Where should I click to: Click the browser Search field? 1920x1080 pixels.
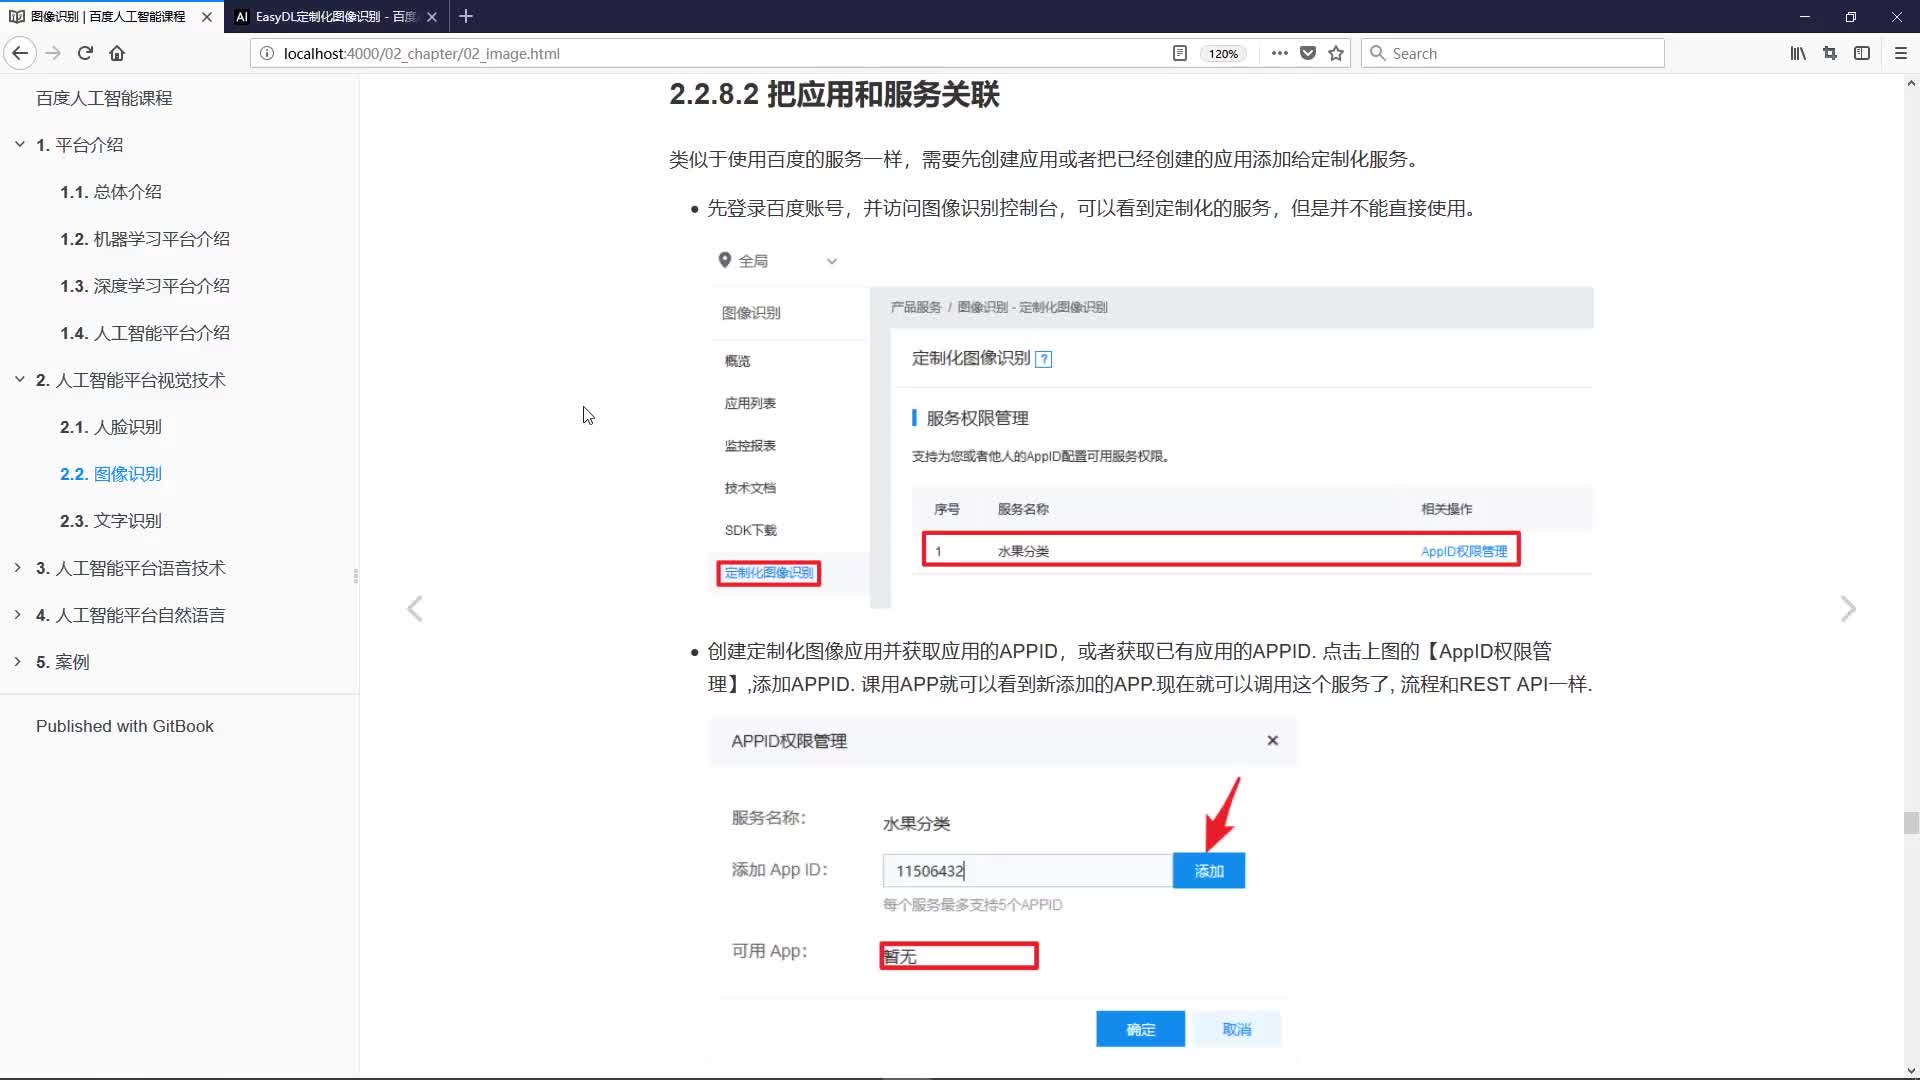click(1513, 53)
